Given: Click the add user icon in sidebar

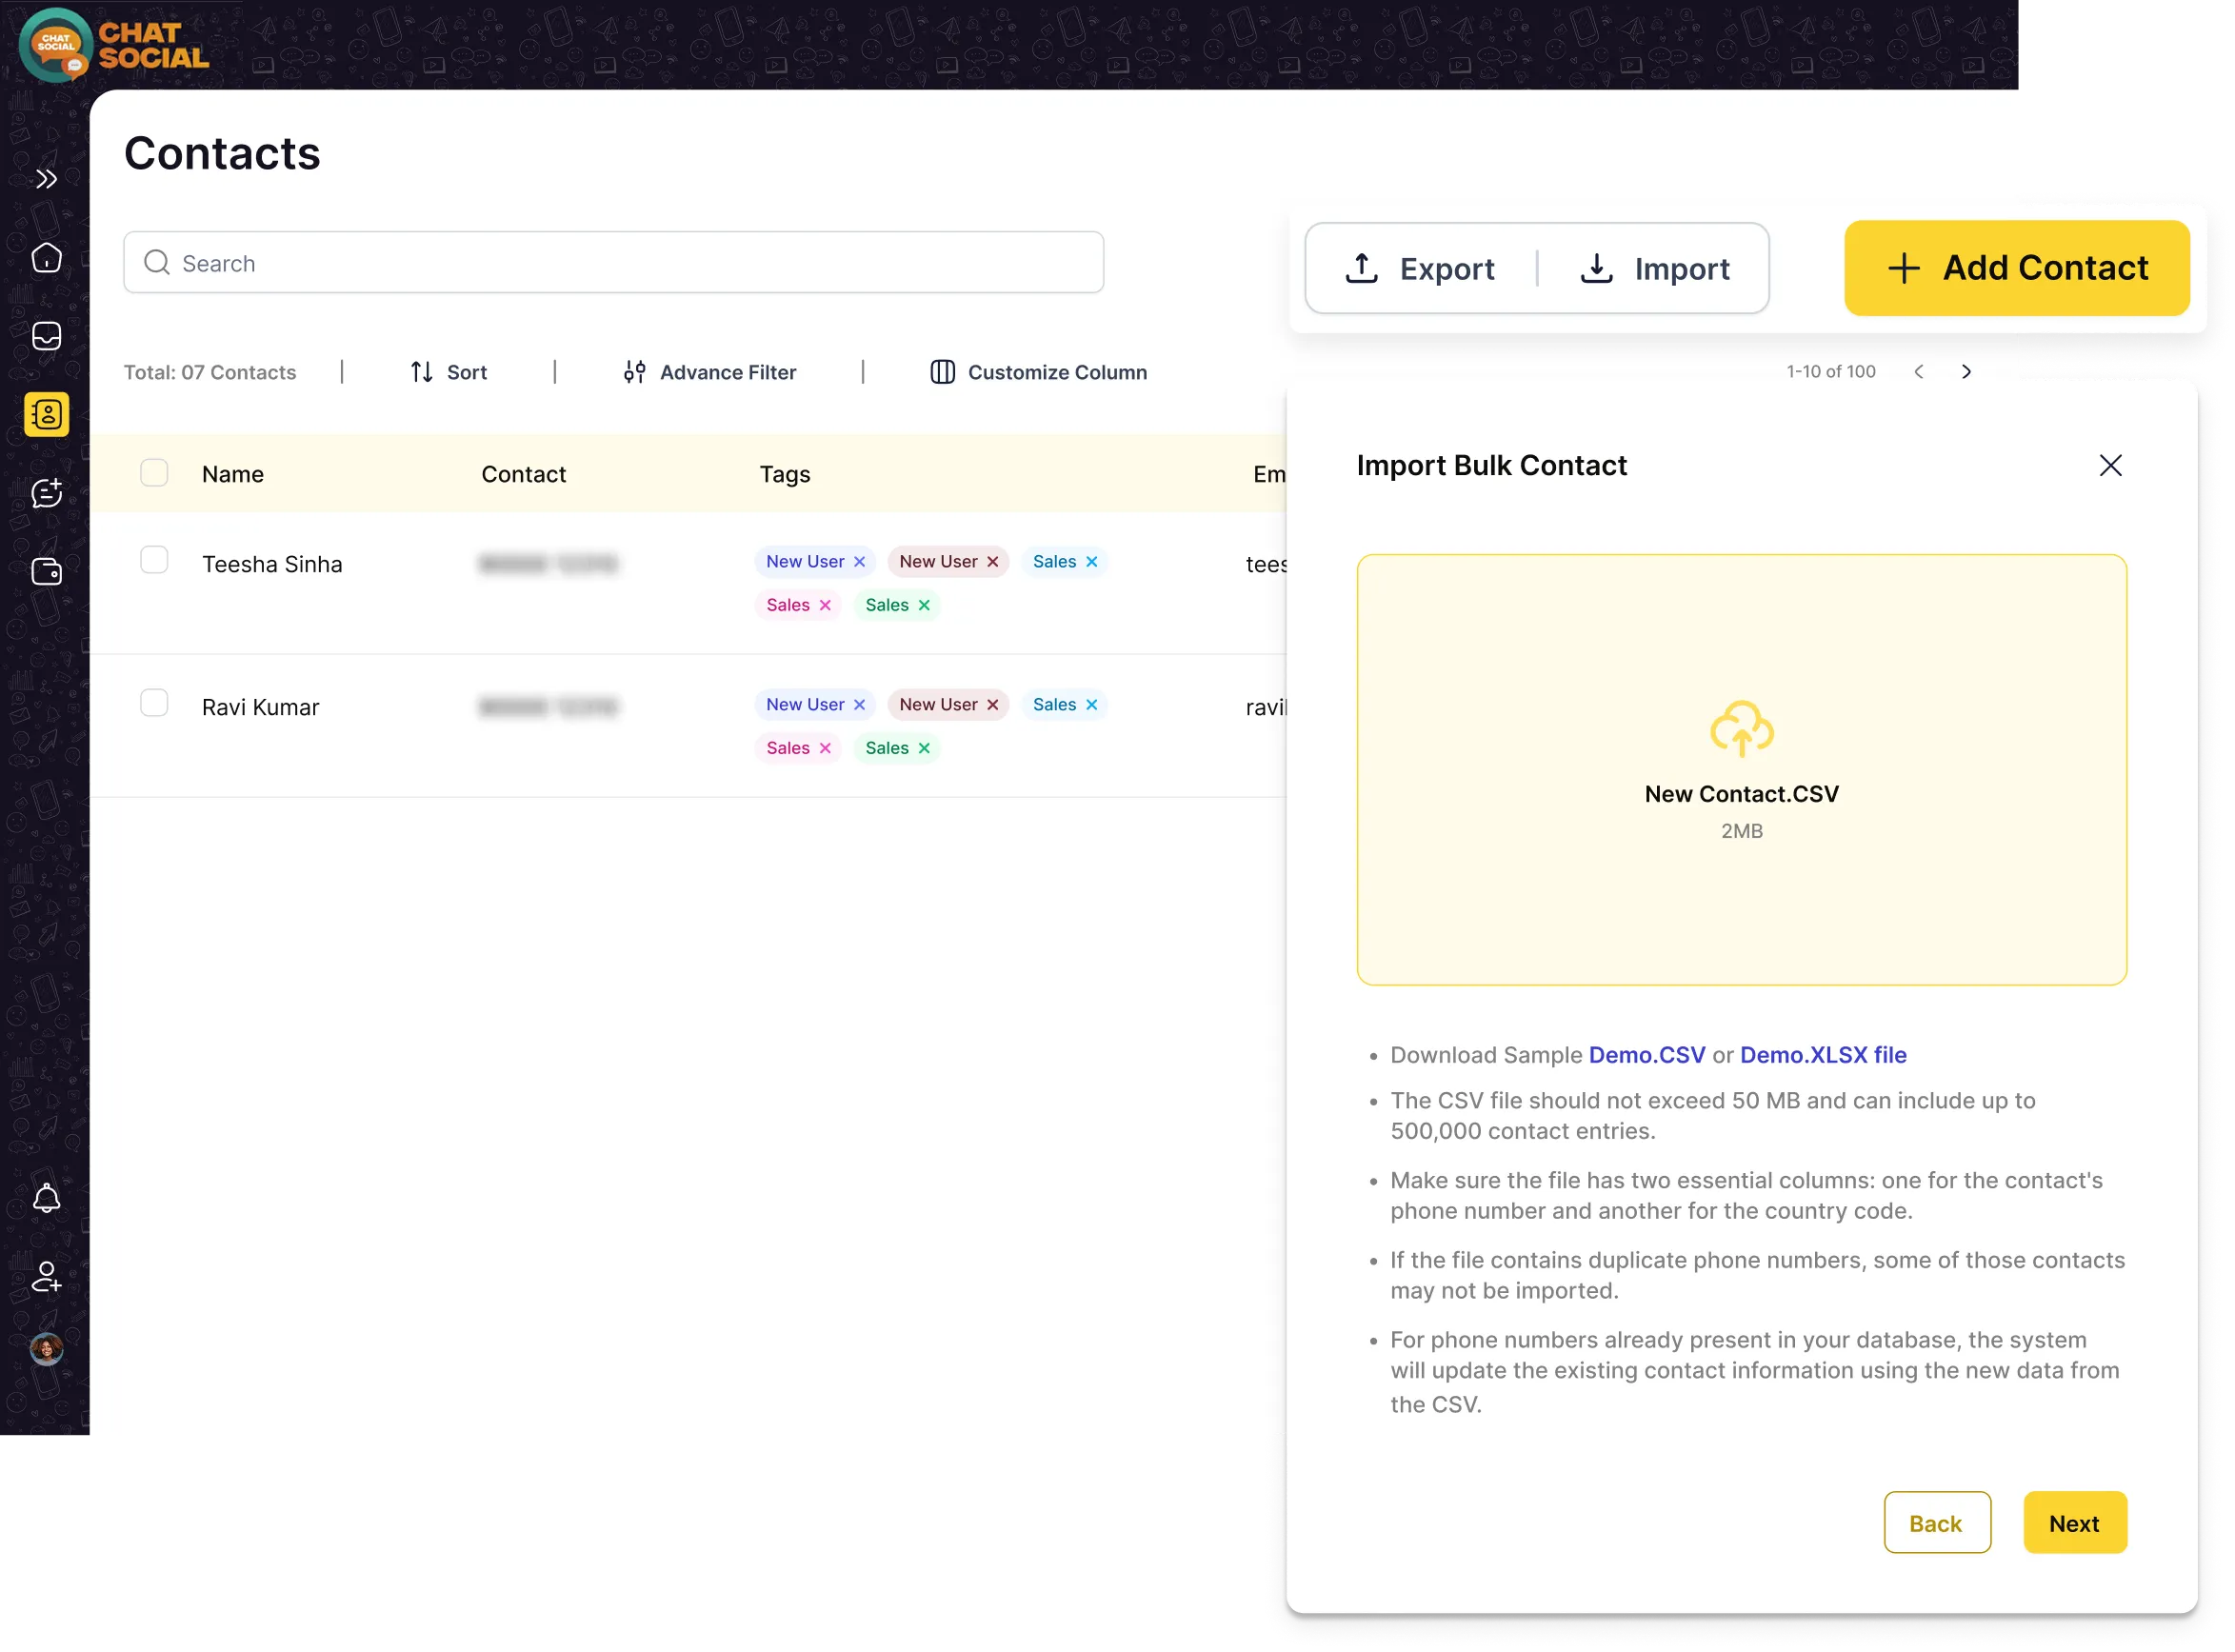Looking at the screenshot, I should (46, 1277).
